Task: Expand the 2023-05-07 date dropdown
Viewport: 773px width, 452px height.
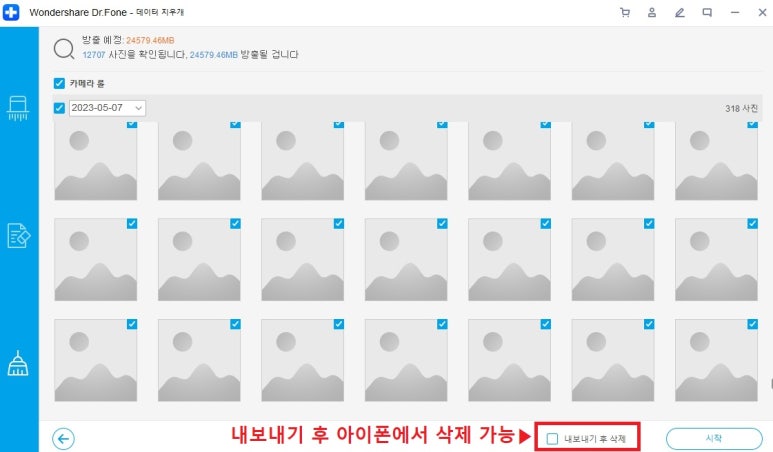Action: (138, 108)
